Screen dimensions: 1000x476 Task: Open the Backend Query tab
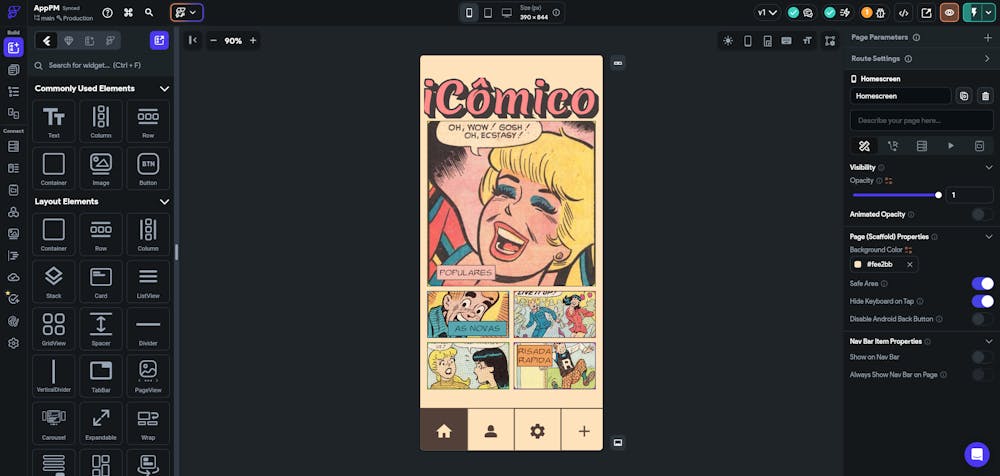(922, 146)
